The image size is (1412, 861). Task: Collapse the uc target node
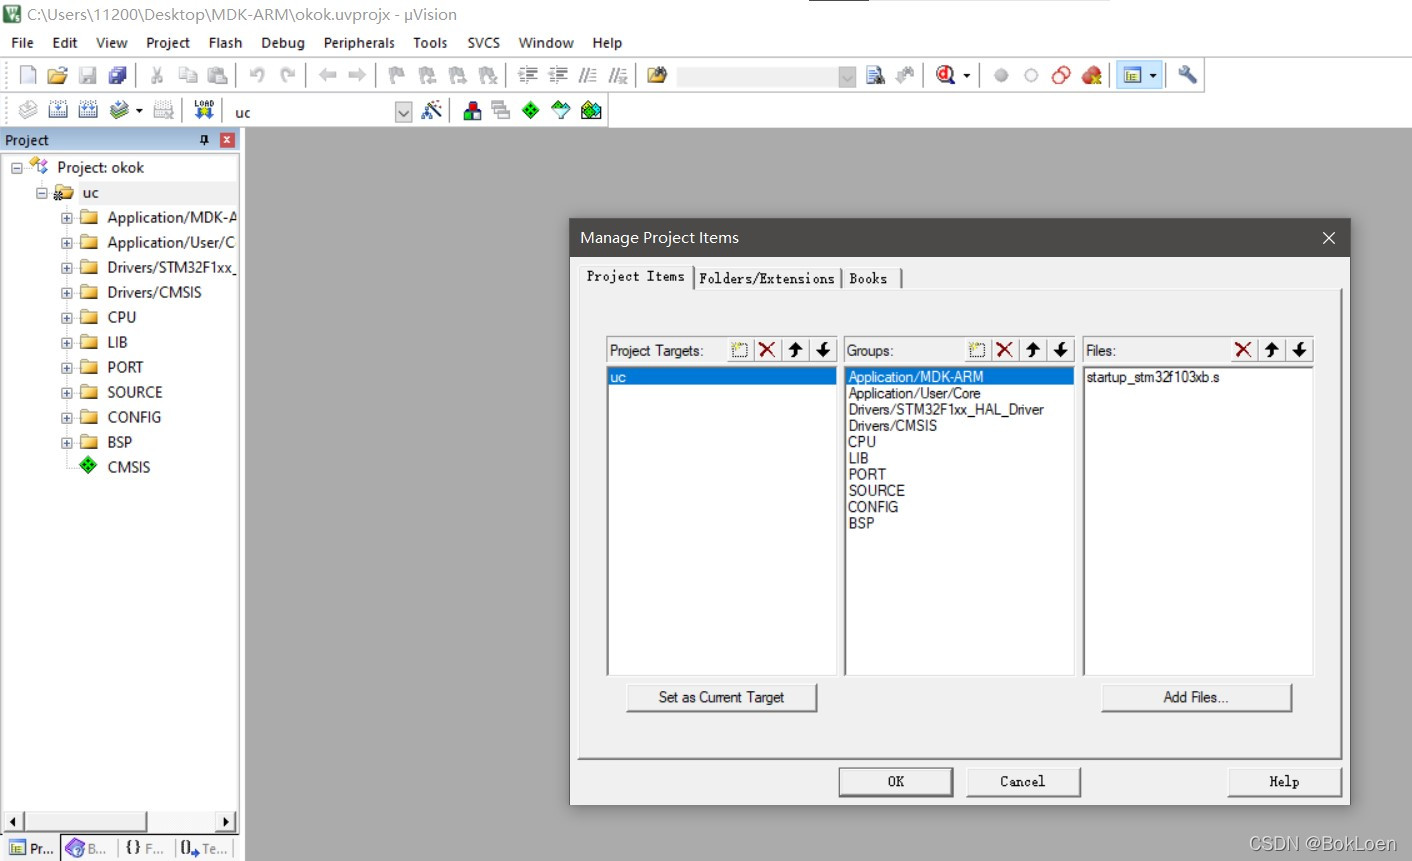pyautogui.click(x=42, y=193)
